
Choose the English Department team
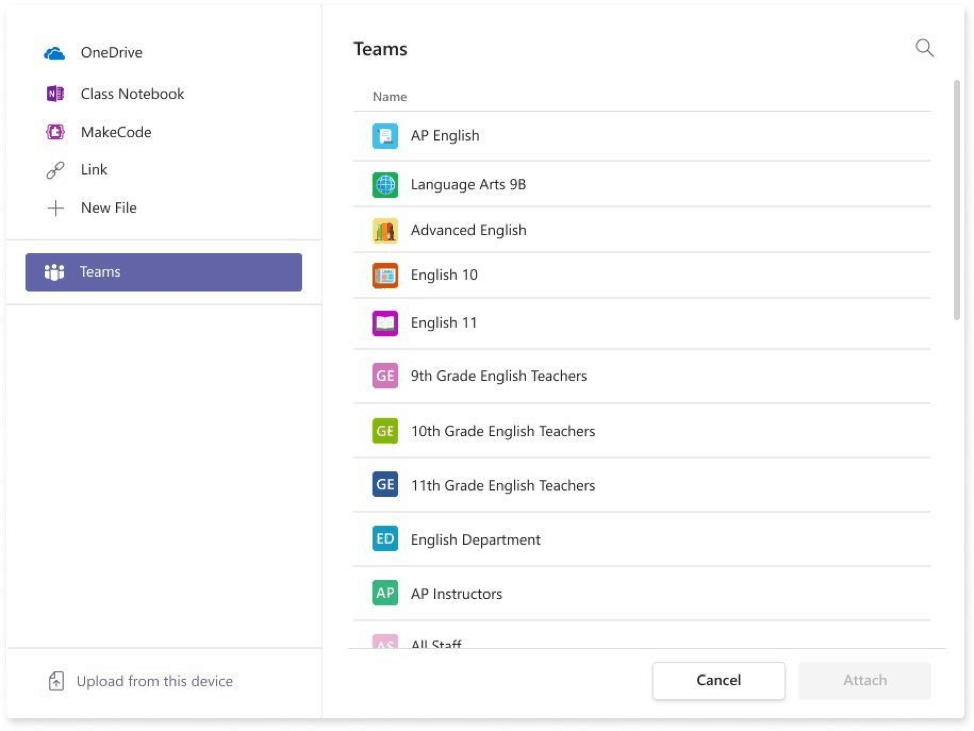(x=475, y=540)
